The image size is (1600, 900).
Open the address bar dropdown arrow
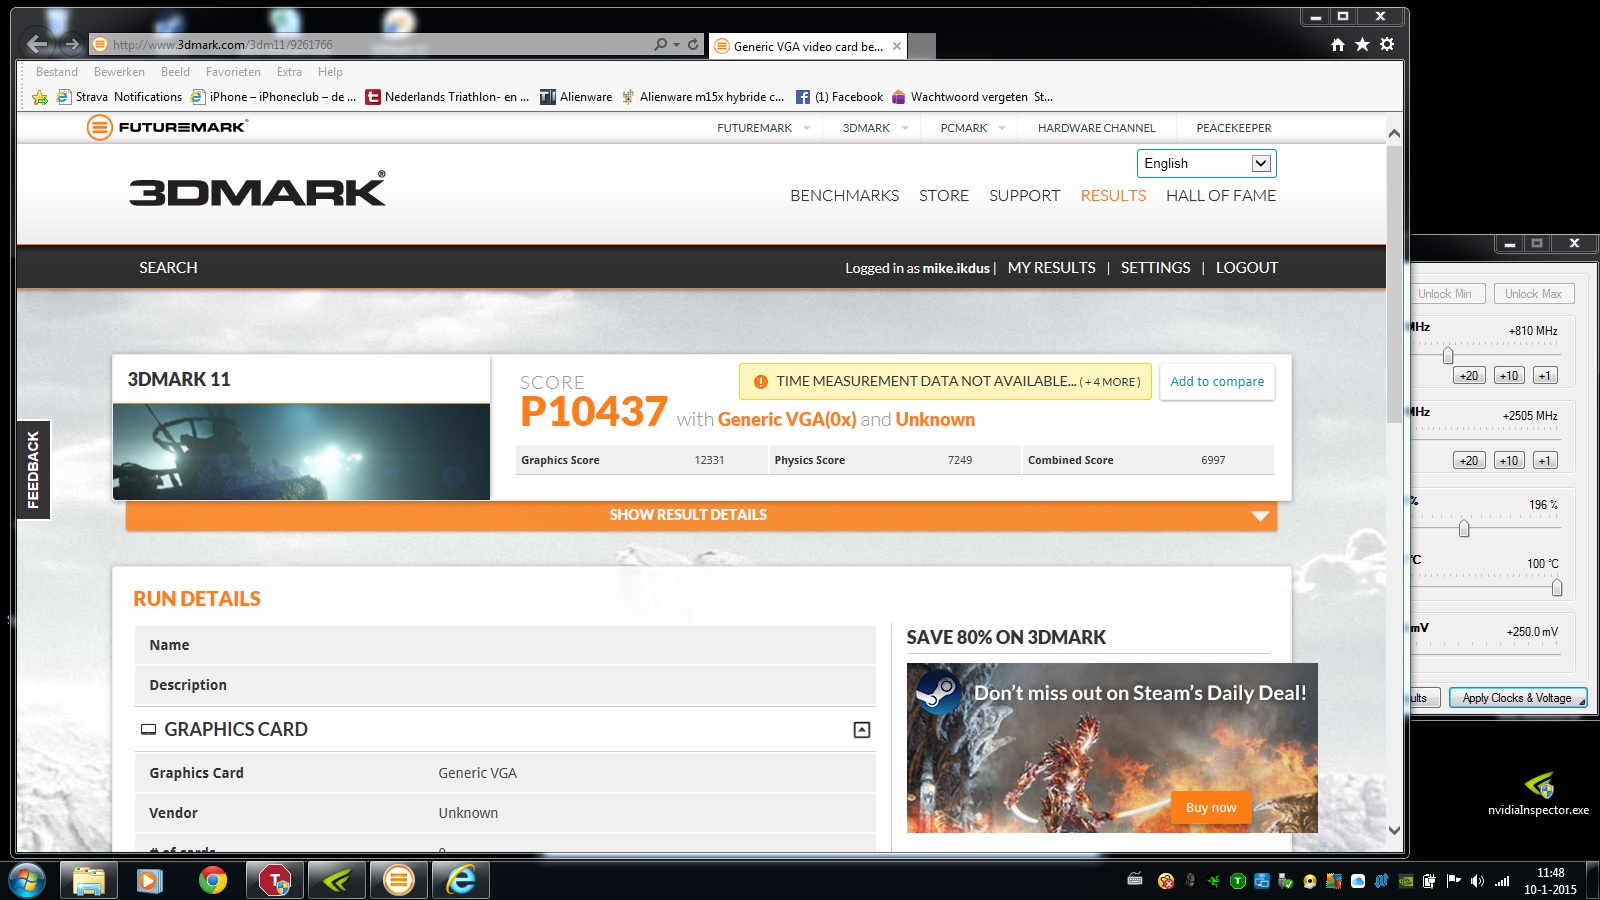(x=676, y=44)
